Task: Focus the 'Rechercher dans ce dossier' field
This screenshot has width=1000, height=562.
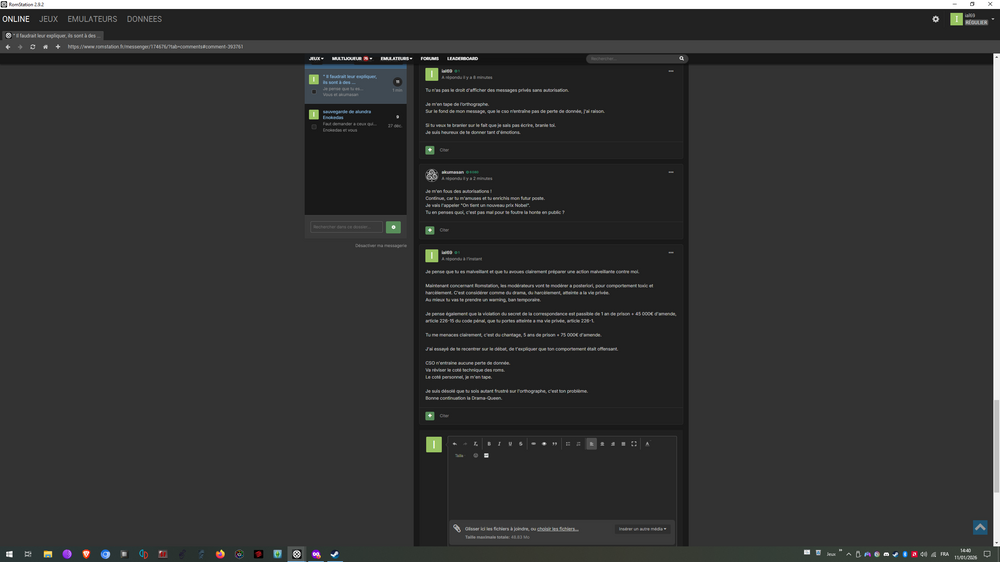Action: 346,227
